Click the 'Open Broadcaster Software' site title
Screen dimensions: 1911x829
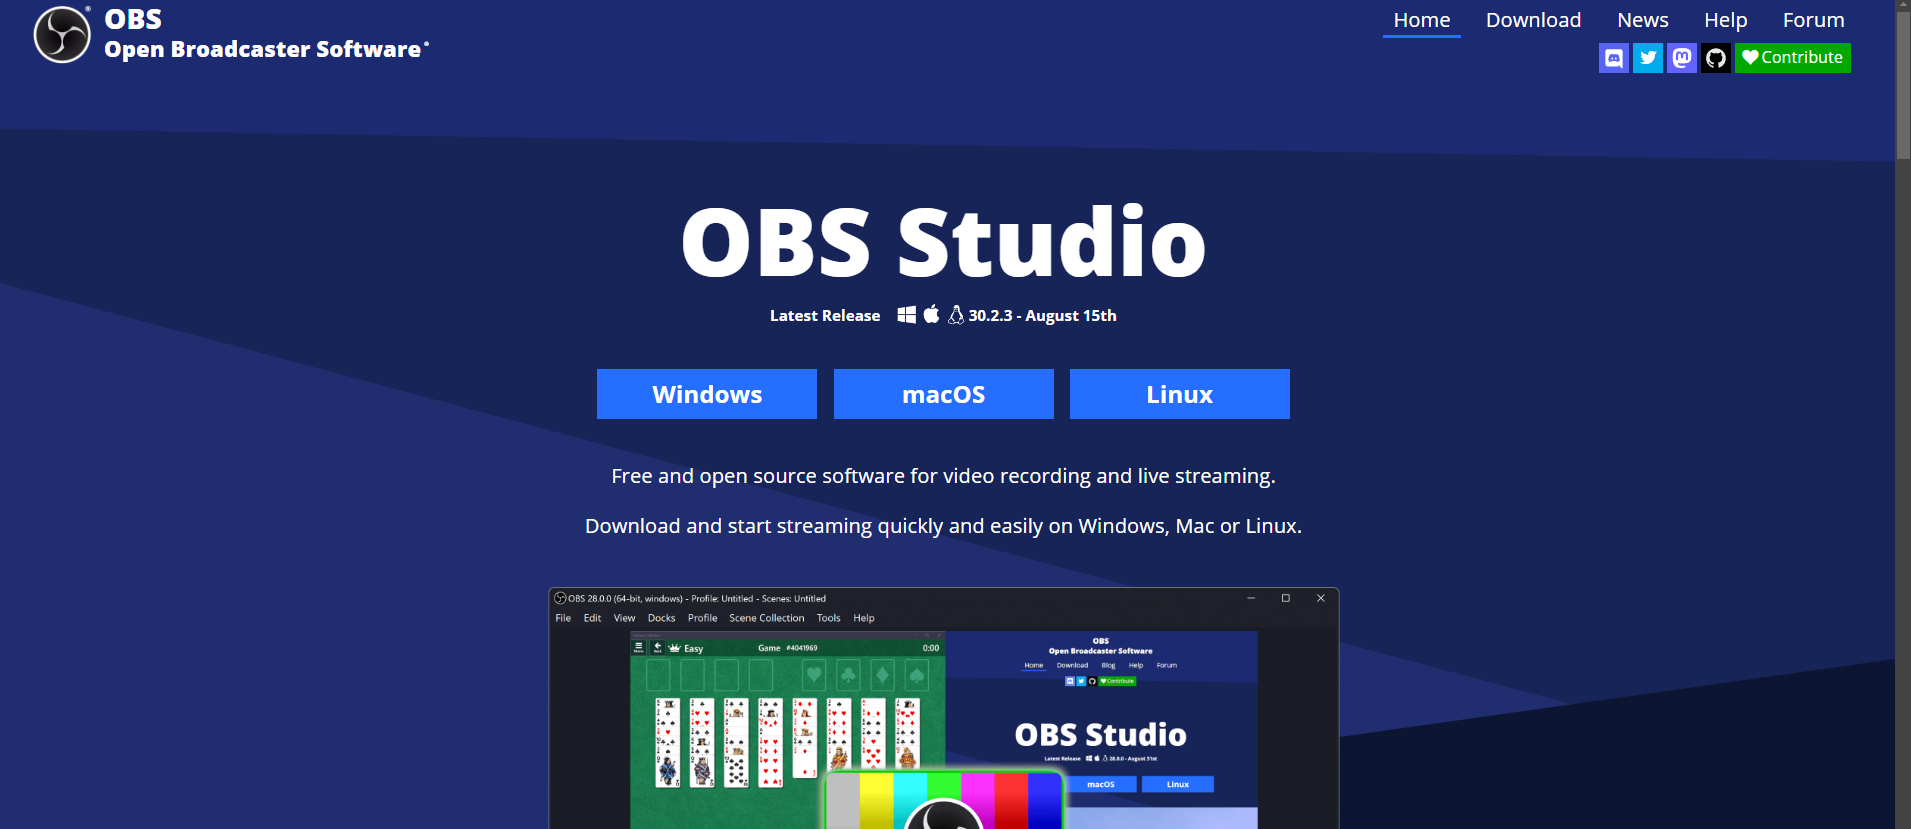click(263, 49)
